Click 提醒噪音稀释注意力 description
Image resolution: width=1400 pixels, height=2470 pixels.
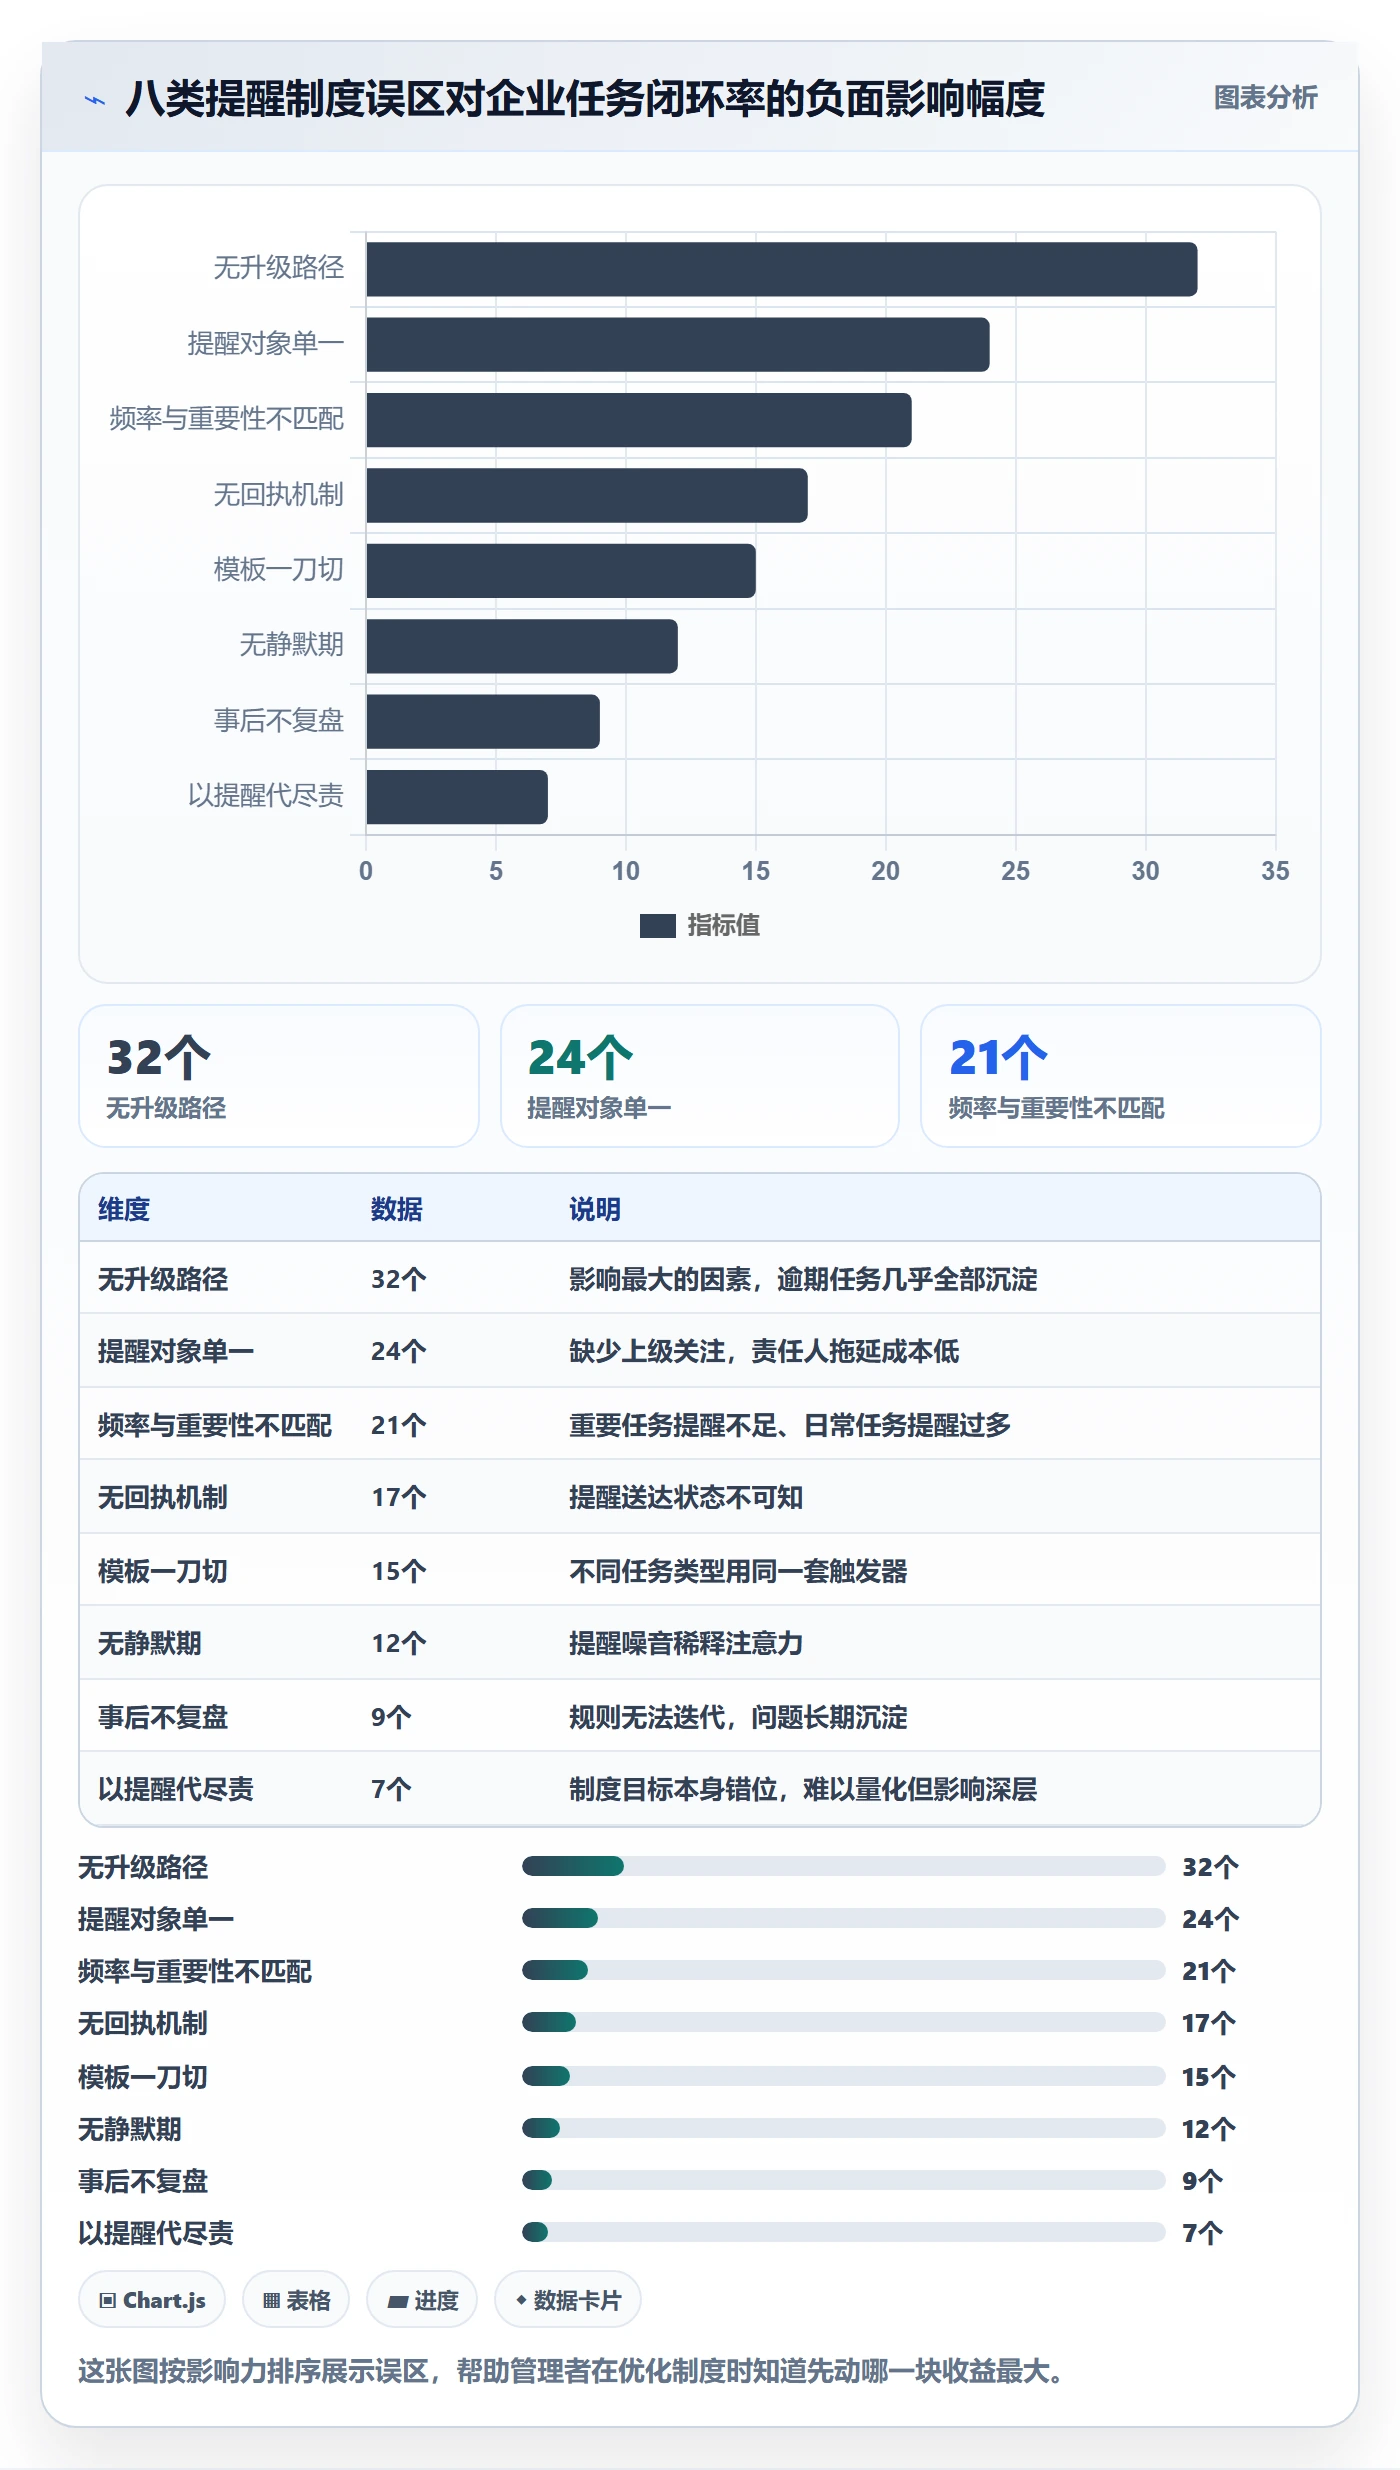(686, 1643)
